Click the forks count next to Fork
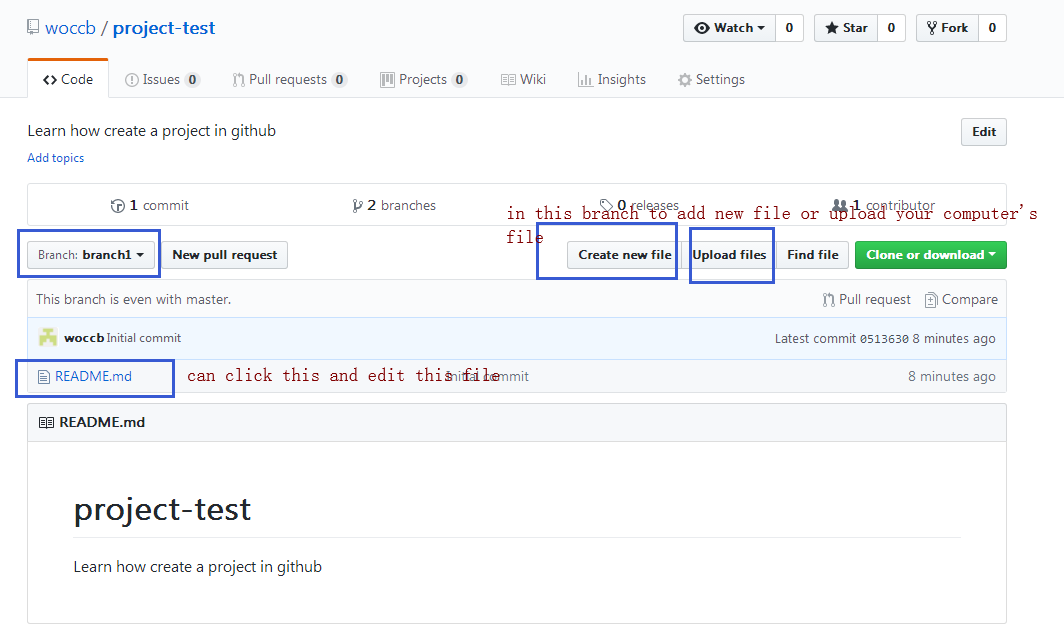 [x=992, y=28]
